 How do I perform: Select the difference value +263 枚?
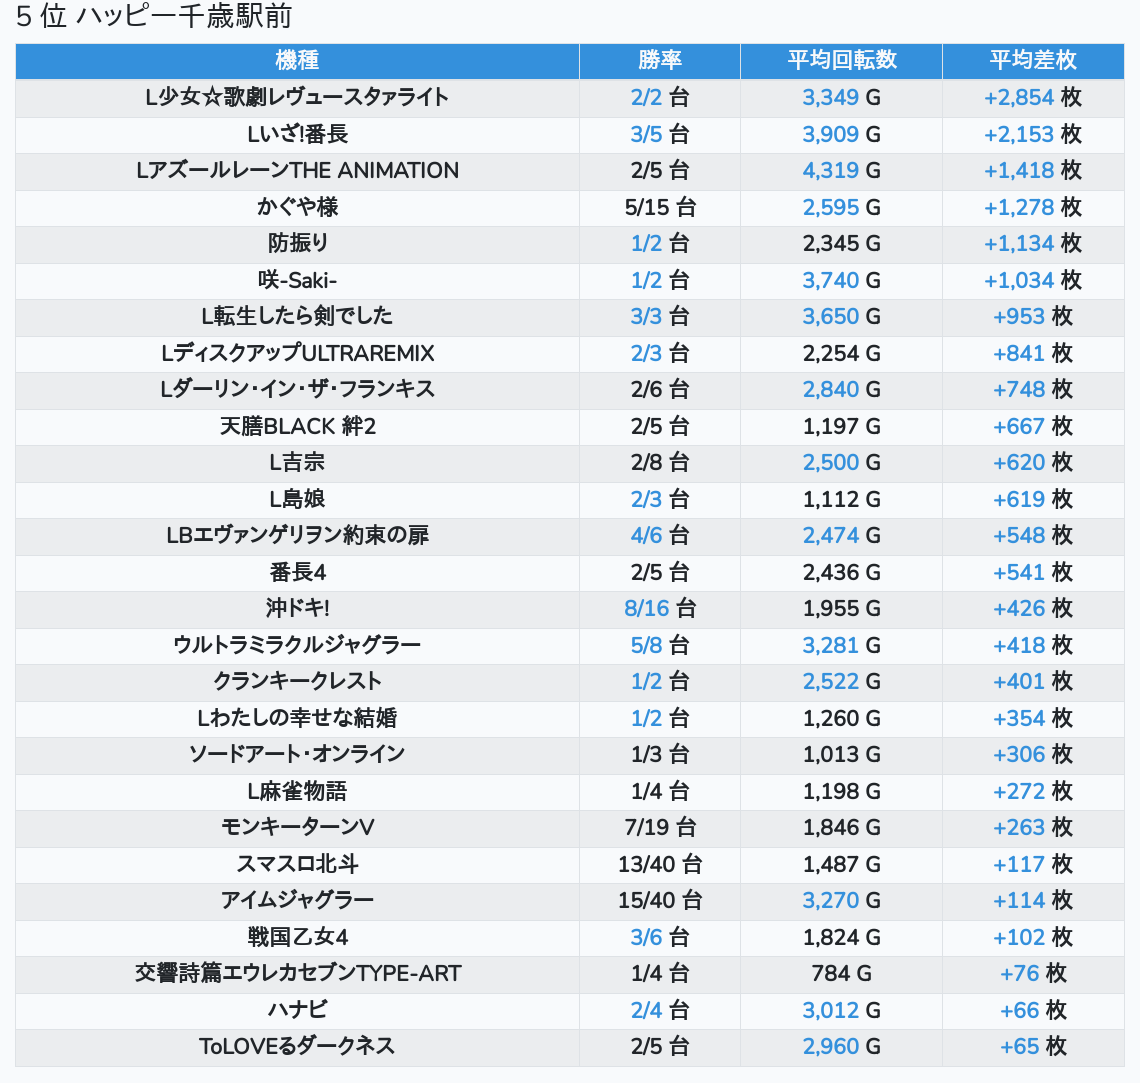[x=1033, y=828]
